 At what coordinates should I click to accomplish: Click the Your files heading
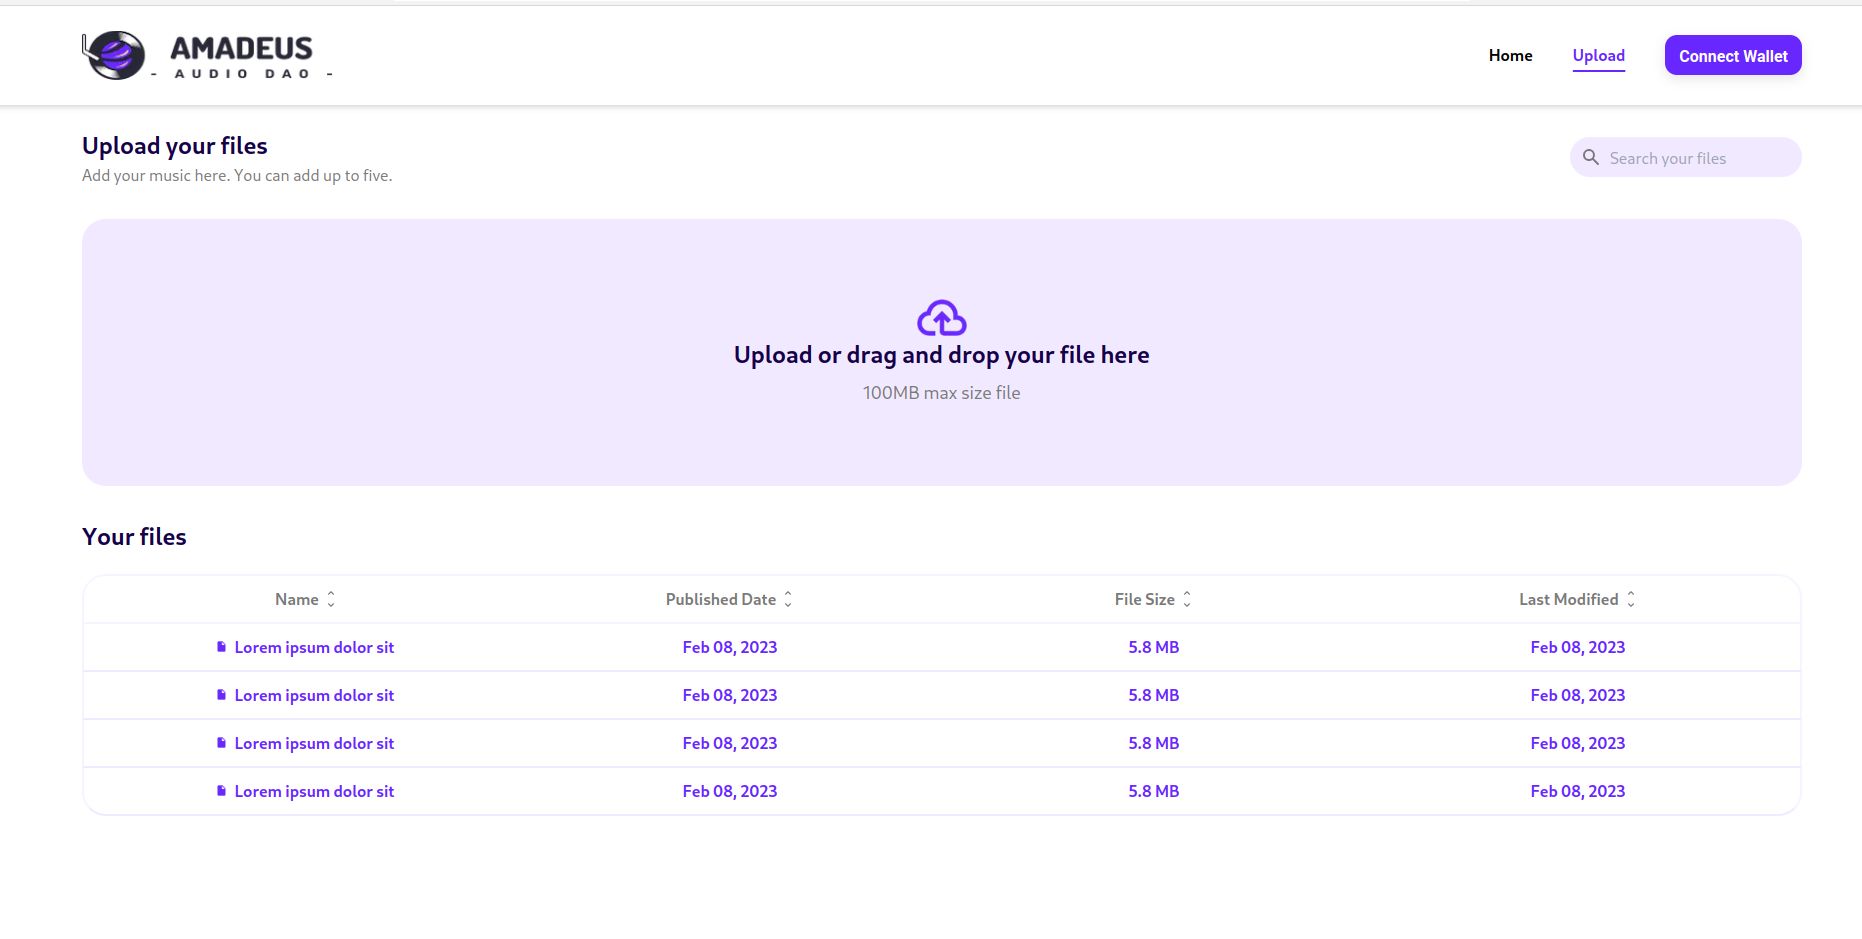tap(134, 537)
